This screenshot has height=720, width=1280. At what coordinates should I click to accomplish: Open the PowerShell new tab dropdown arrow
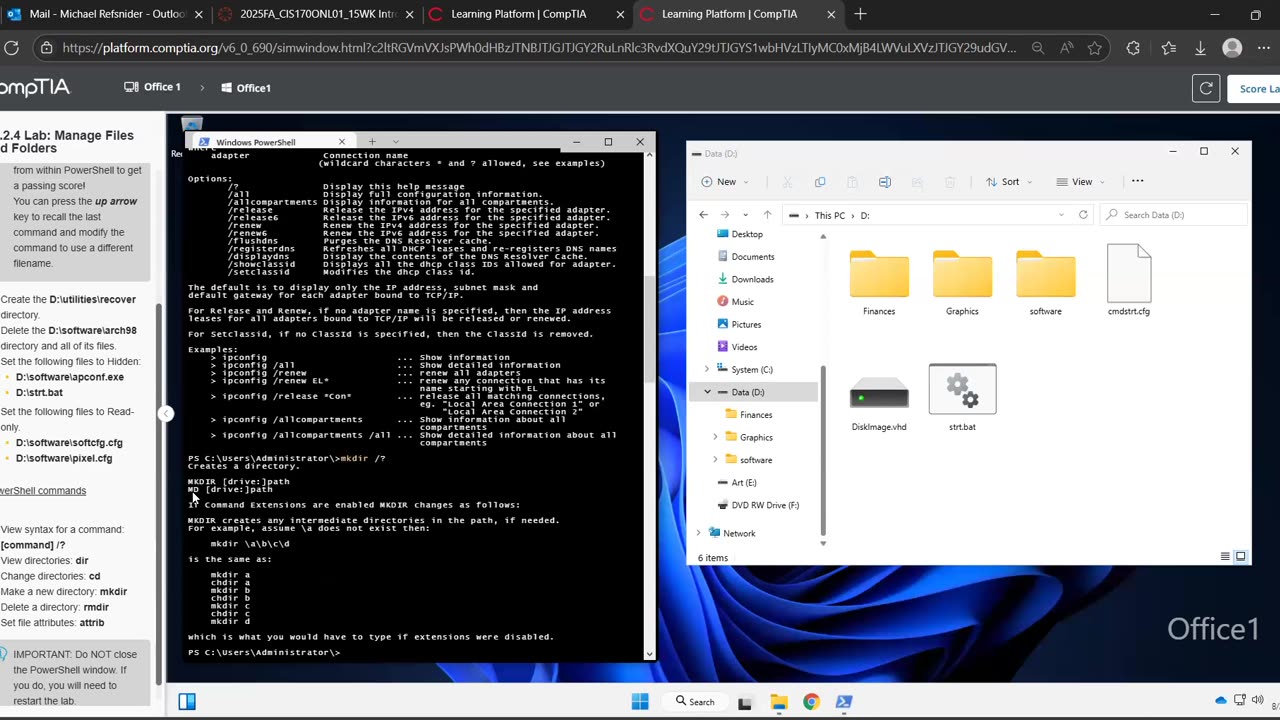pyautogui.click(x=396, y=142)
